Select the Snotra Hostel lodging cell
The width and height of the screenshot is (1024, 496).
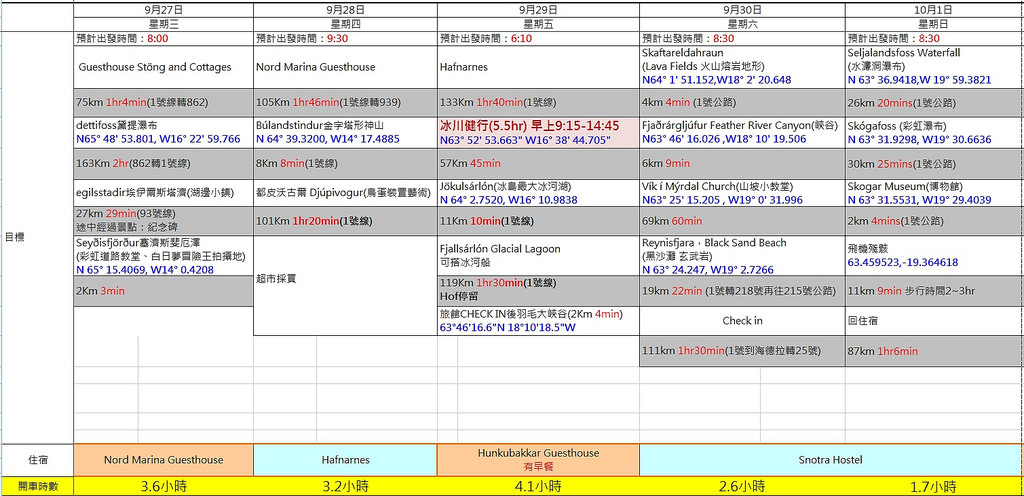pyautogui.click(x=831, y=460)
